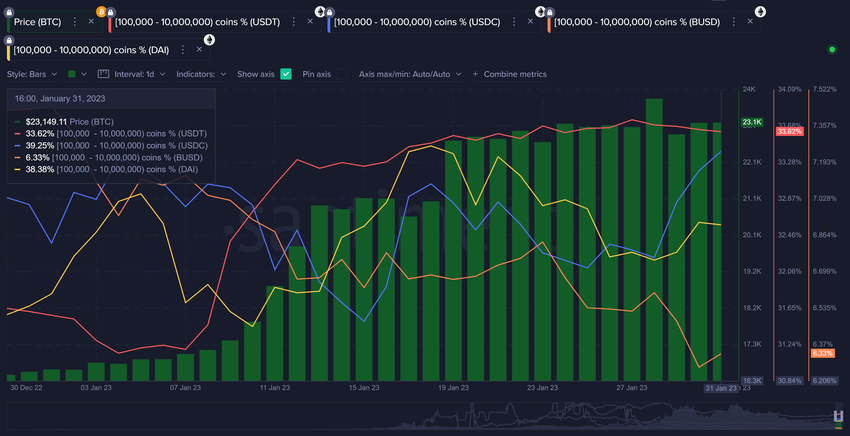Open the Interval: 1d dropdown

click(134, 74)
